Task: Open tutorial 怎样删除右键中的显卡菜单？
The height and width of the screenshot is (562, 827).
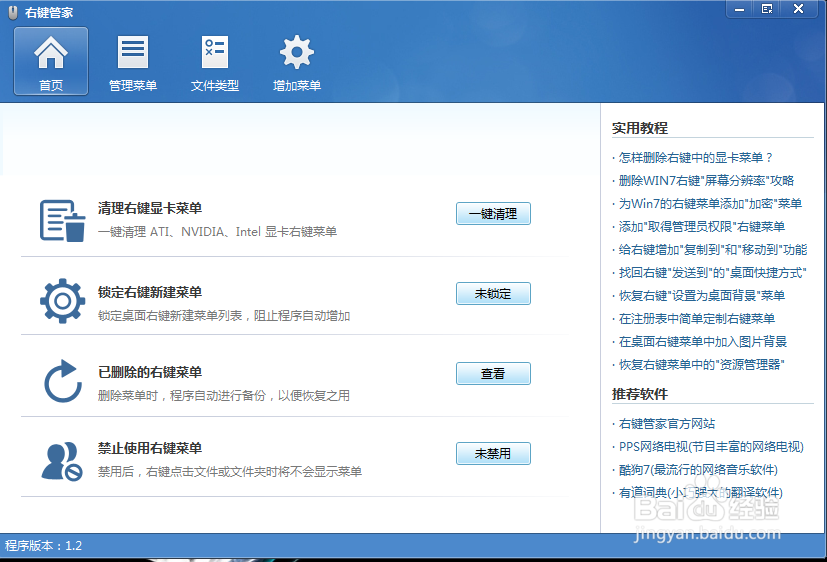Action: point(696,158)
